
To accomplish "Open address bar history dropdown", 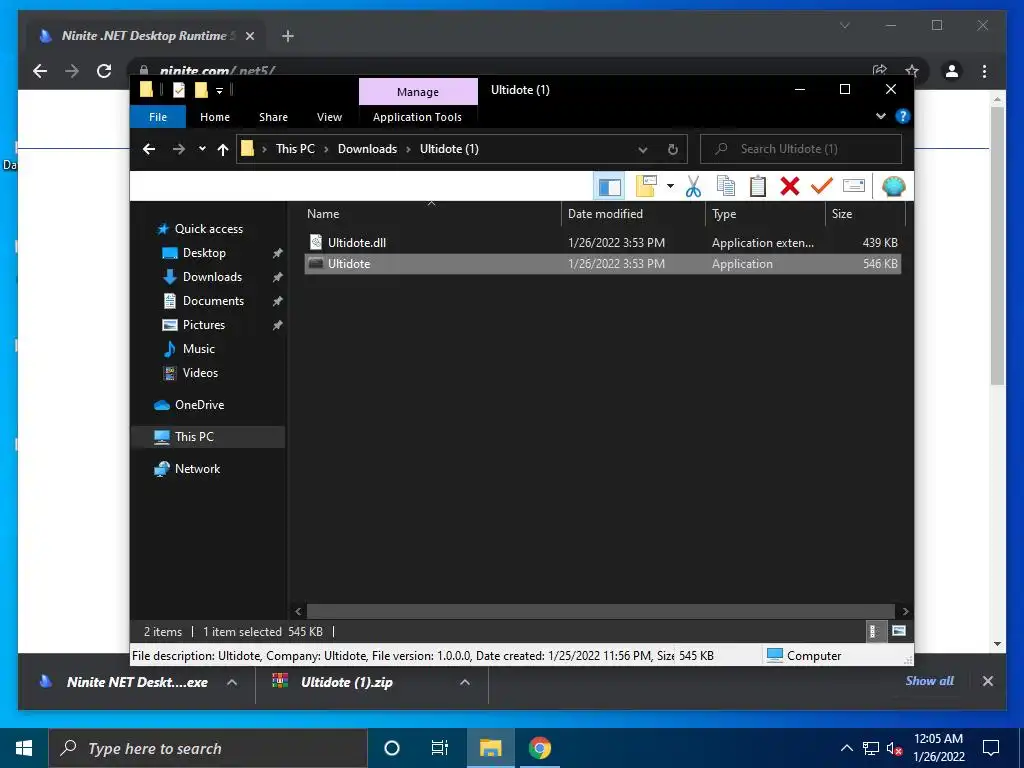I will pyautogui.click(x=643, y=149).
